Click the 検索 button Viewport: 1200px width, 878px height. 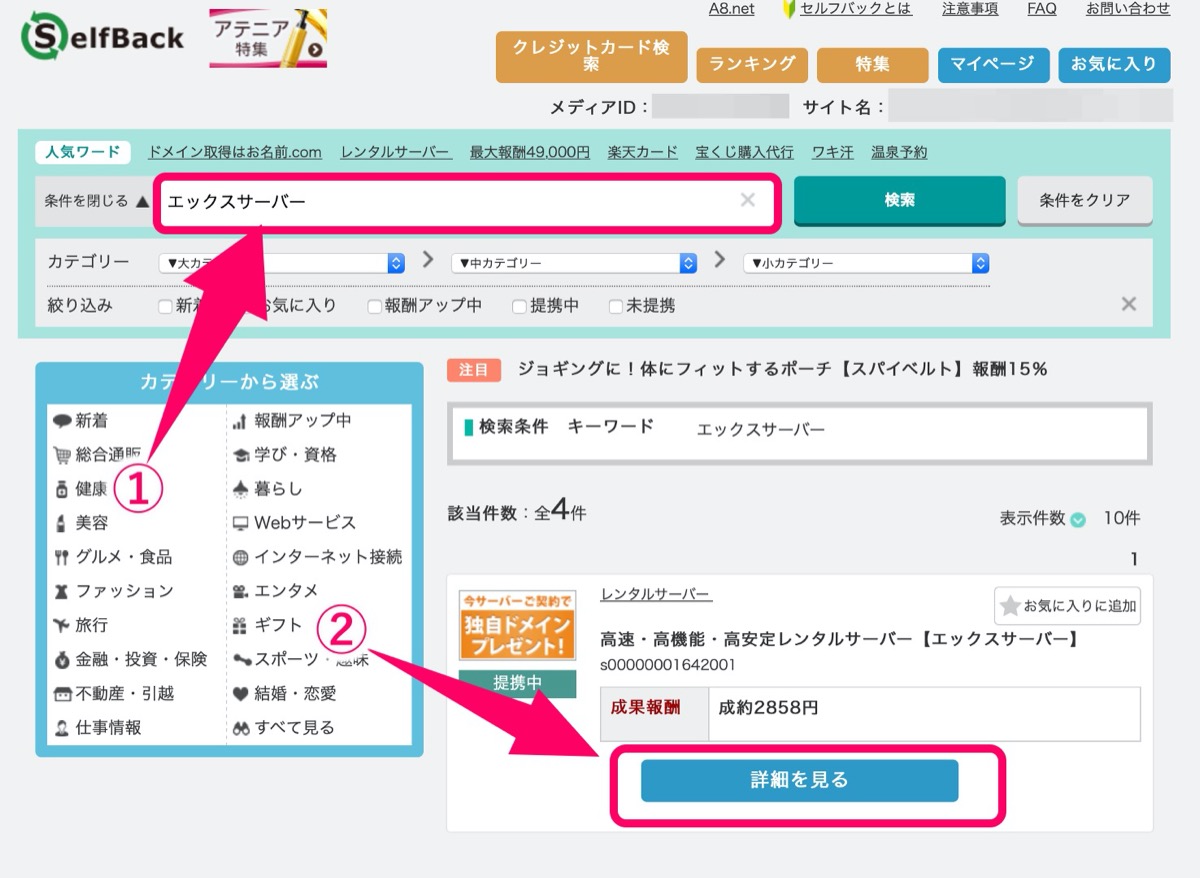(899, 200)
